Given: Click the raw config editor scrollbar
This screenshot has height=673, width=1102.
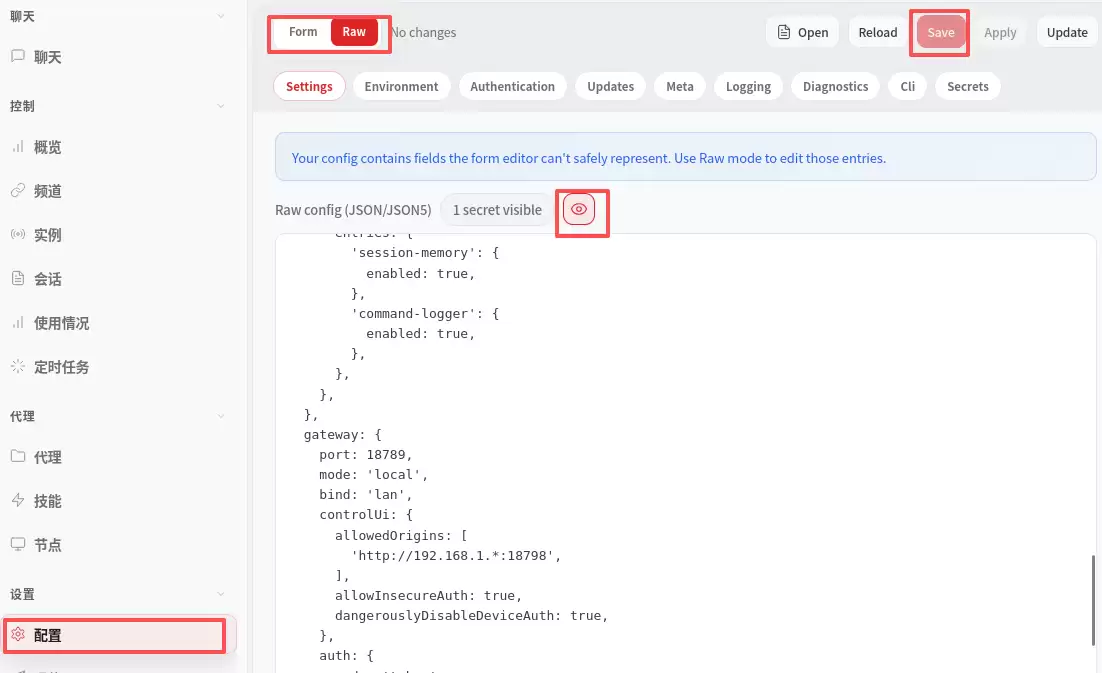Looking at the screenshot, I should [x=1093, y=600].
